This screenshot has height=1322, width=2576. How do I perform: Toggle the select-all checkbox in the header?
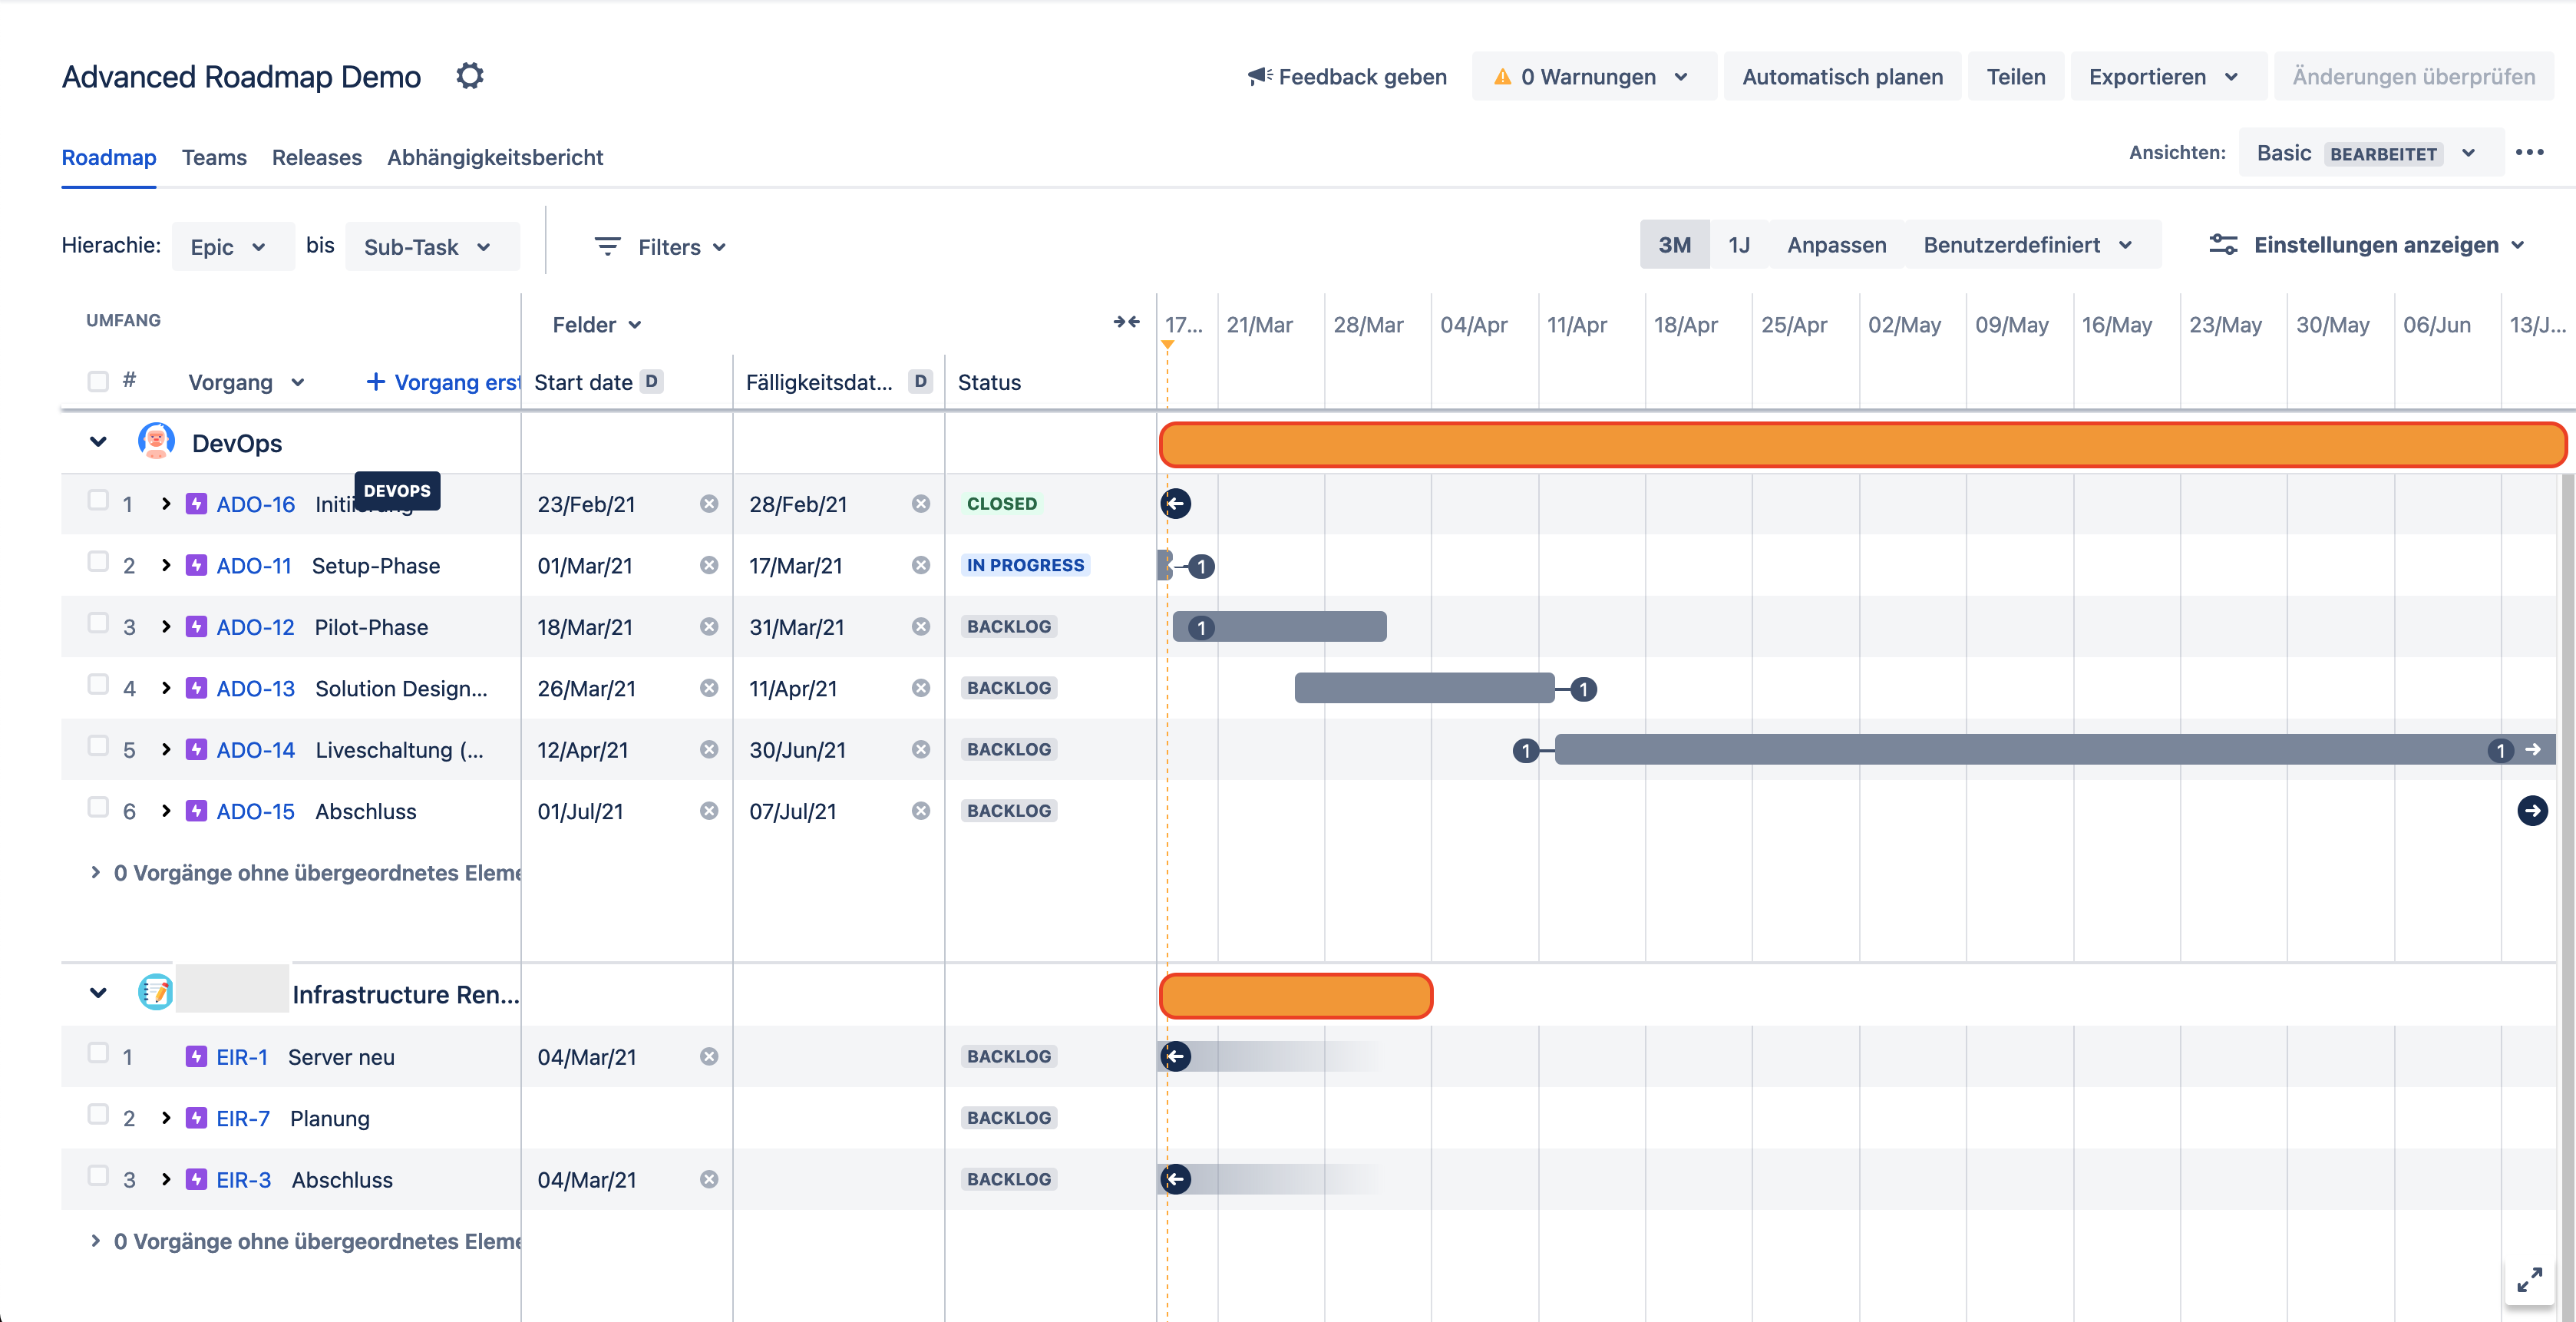coord(98,381)
